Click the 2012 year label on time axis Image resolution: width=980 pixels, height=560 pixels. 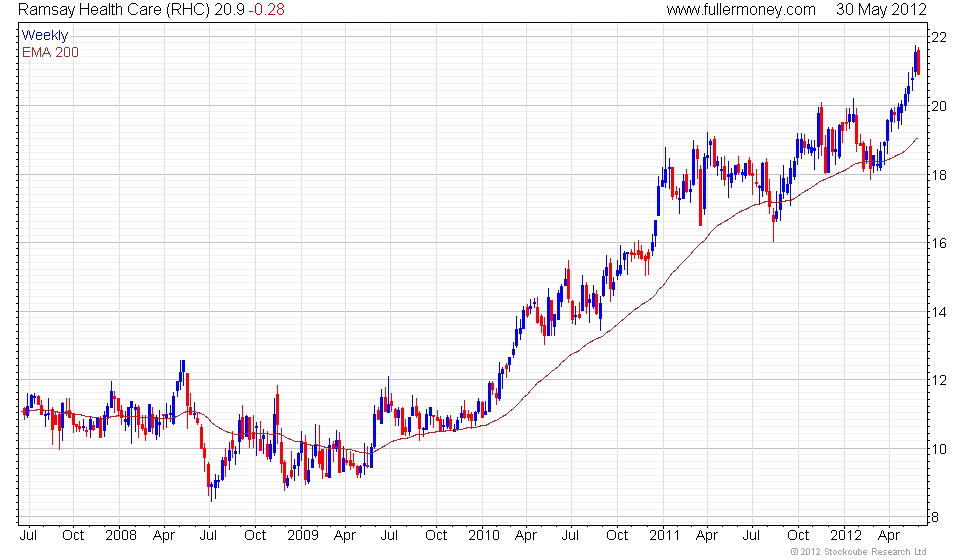point(846,536)
